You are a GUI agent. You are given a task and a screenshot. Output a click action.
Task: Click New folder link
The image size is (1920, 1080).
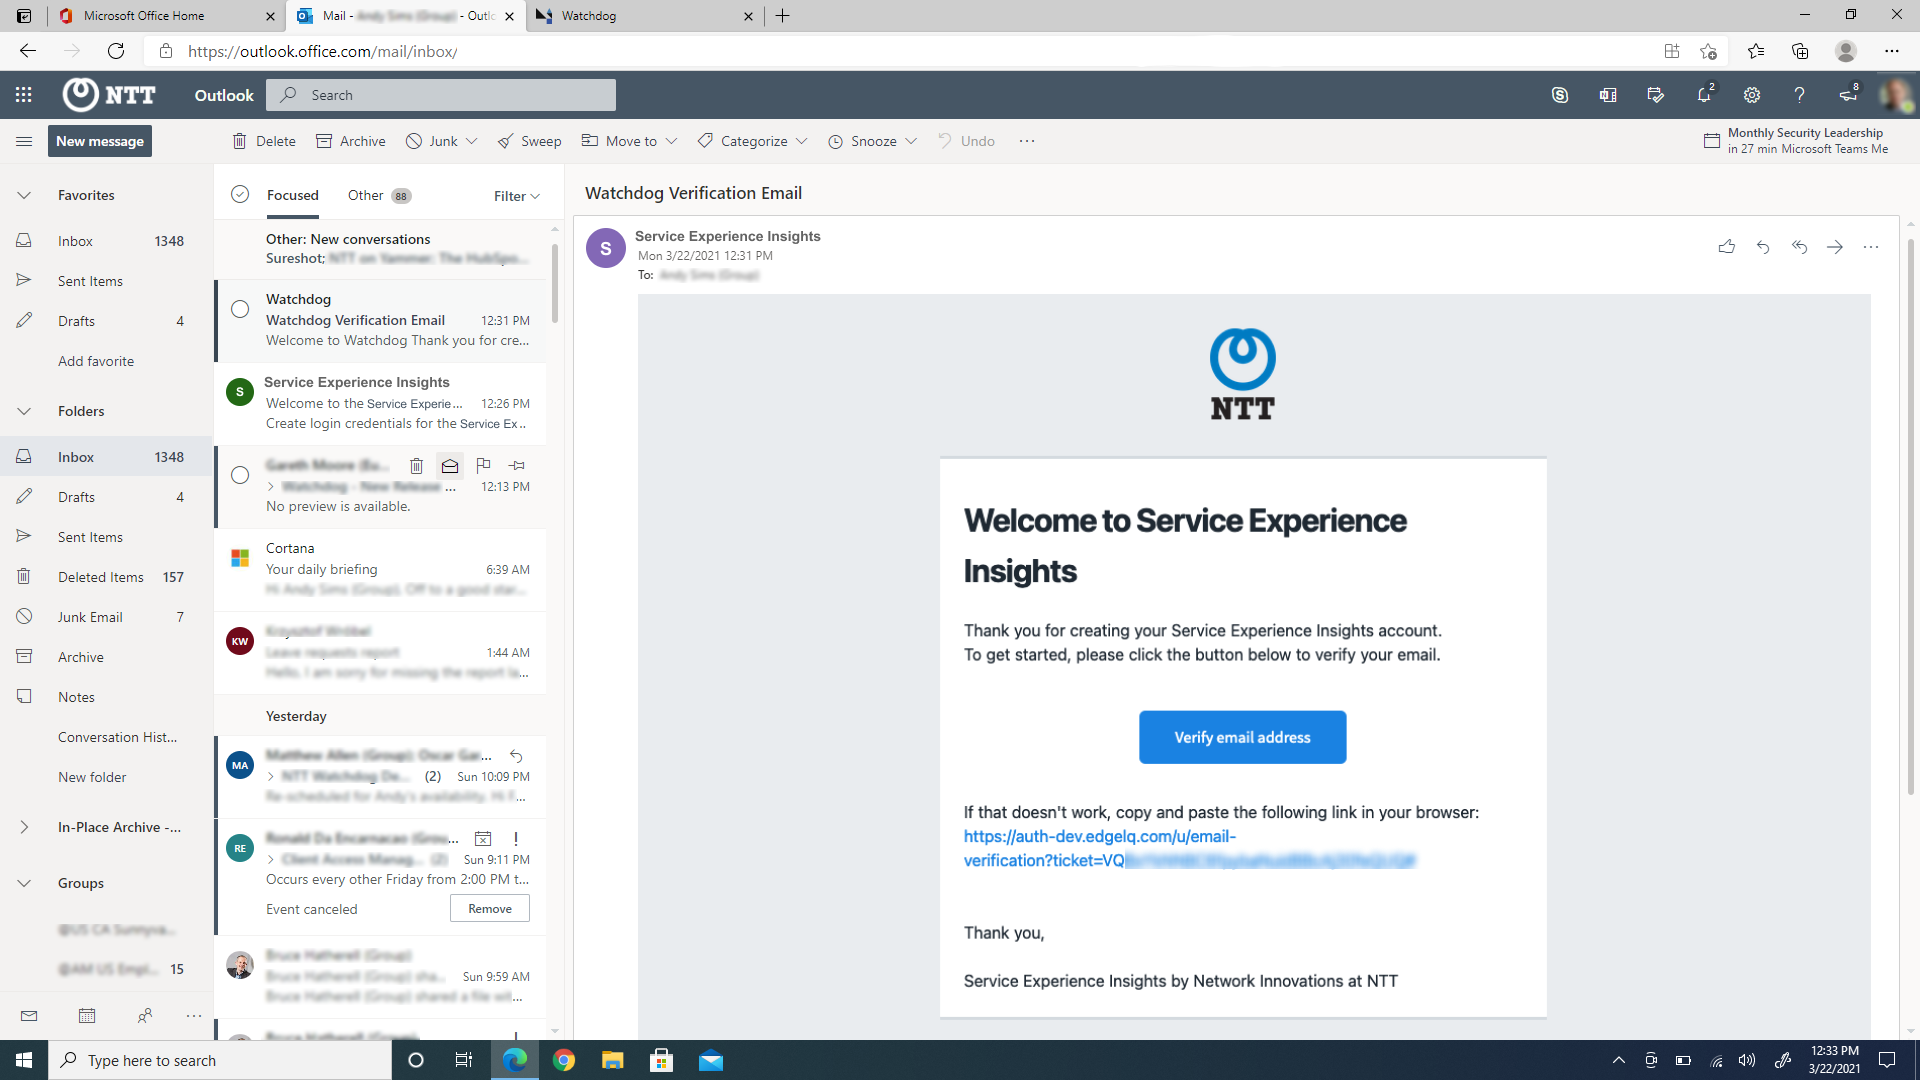92,777
